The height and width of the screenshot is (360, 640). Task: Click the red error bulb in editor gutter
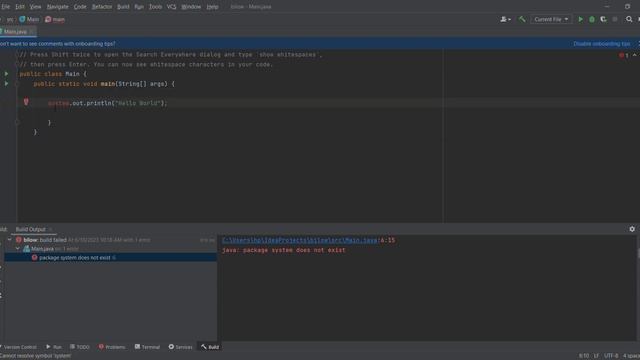tap(26, 102)
